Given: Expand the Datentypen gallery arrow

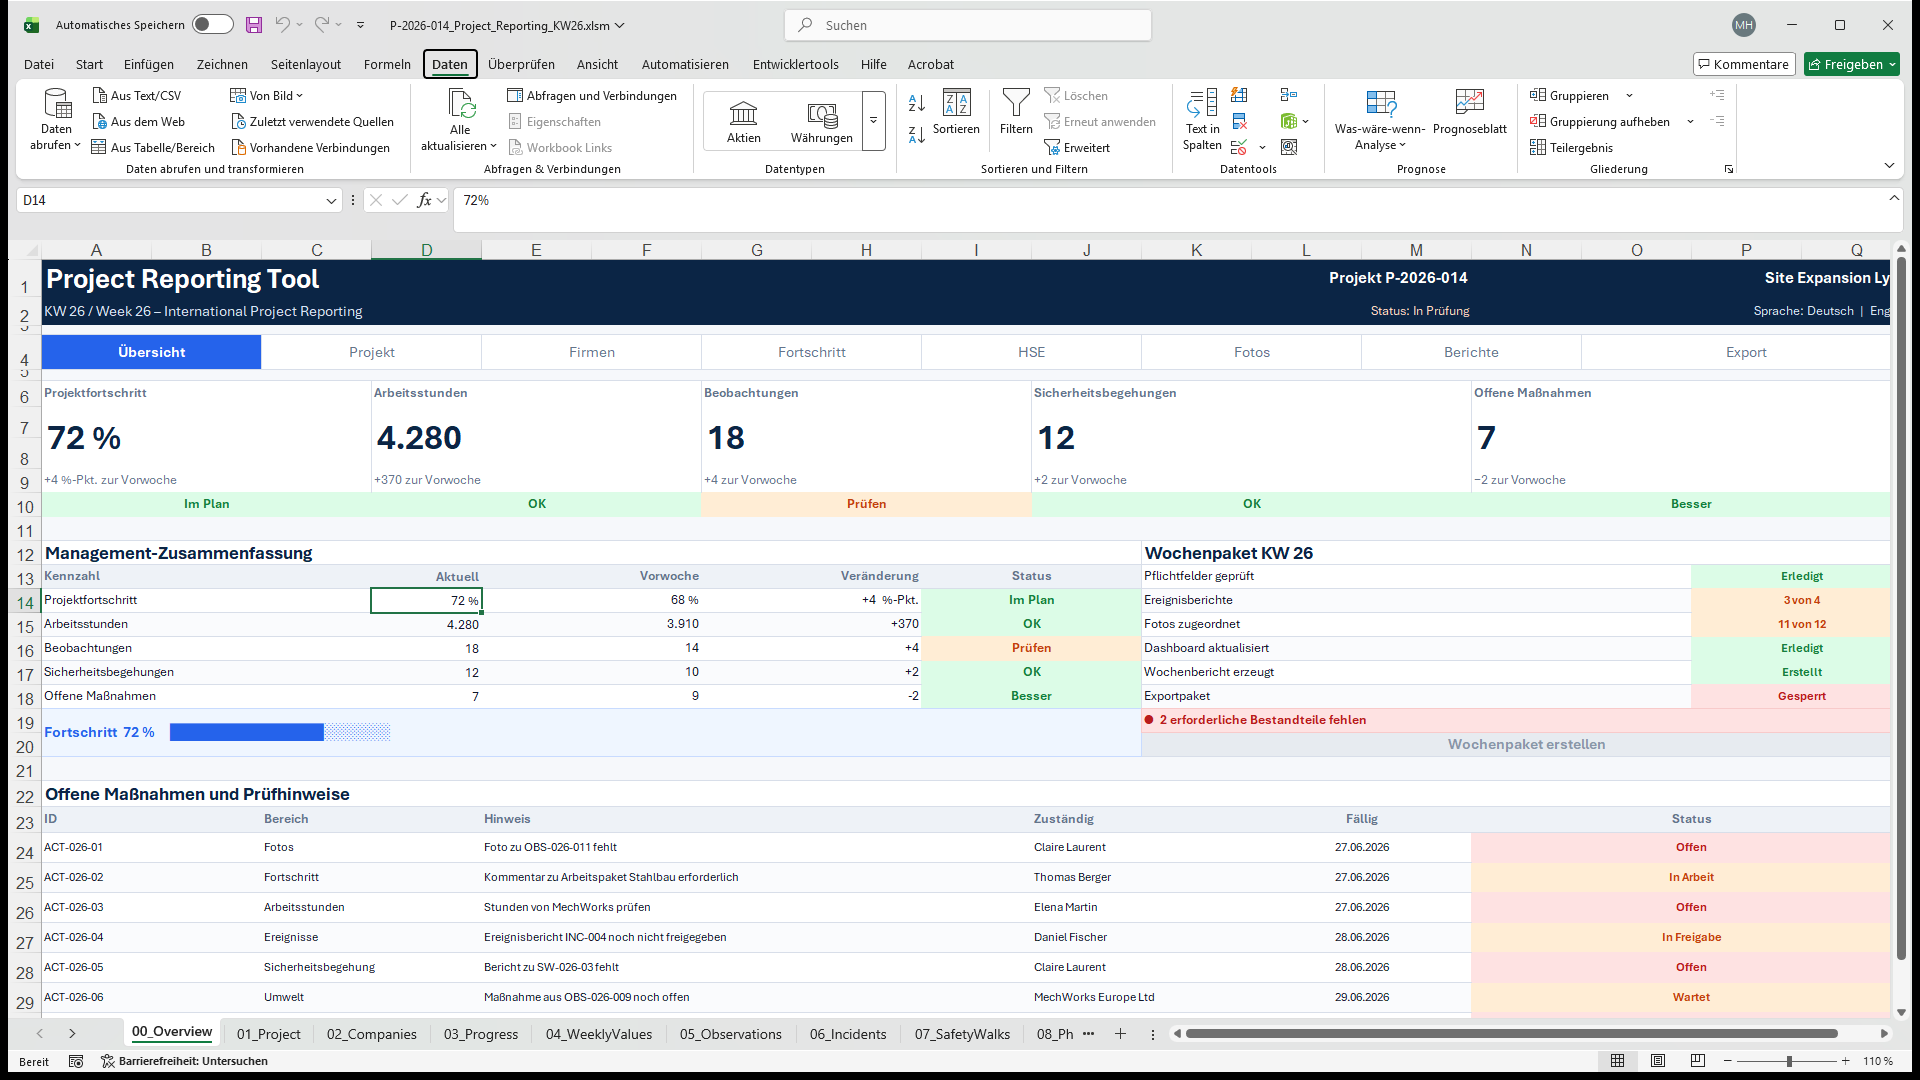Looking at the screenshot, I should [x=873, y=121].
